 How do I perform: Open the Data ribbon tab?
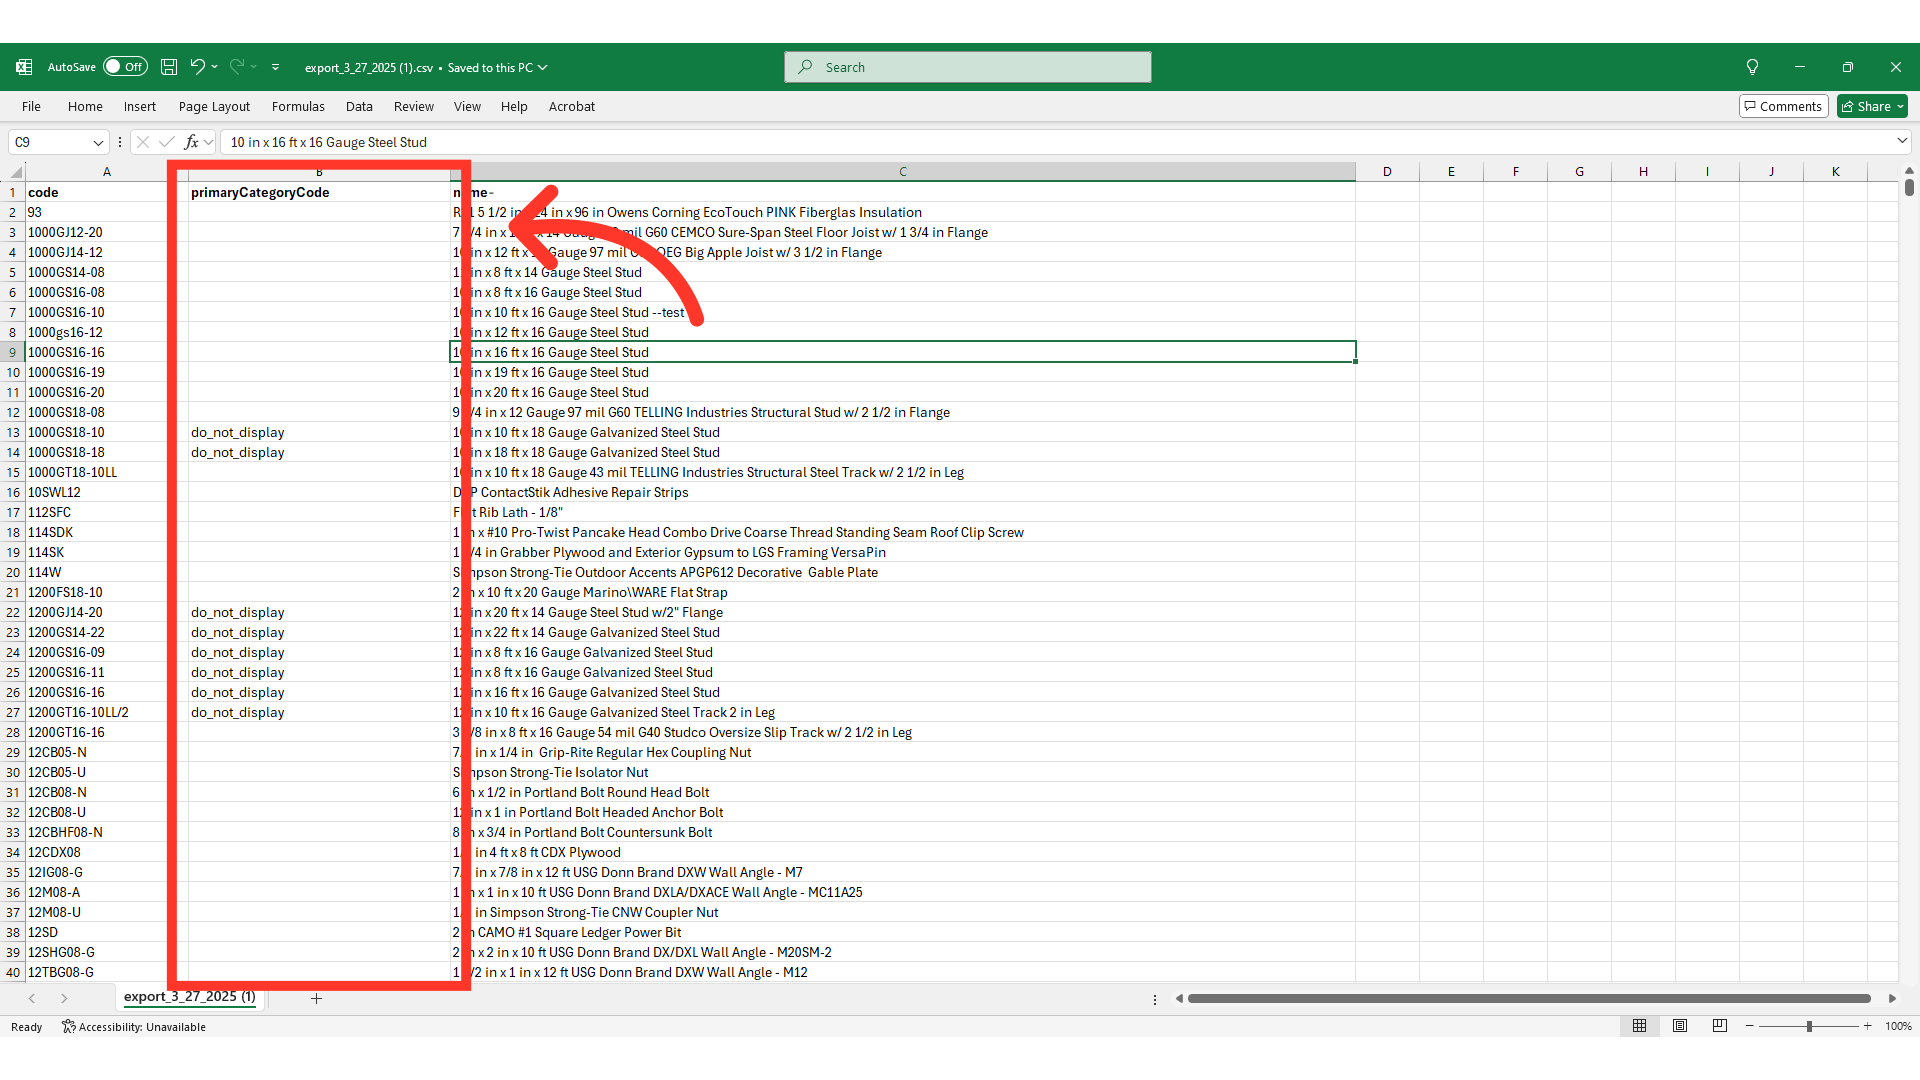click(x=359, y=106)
